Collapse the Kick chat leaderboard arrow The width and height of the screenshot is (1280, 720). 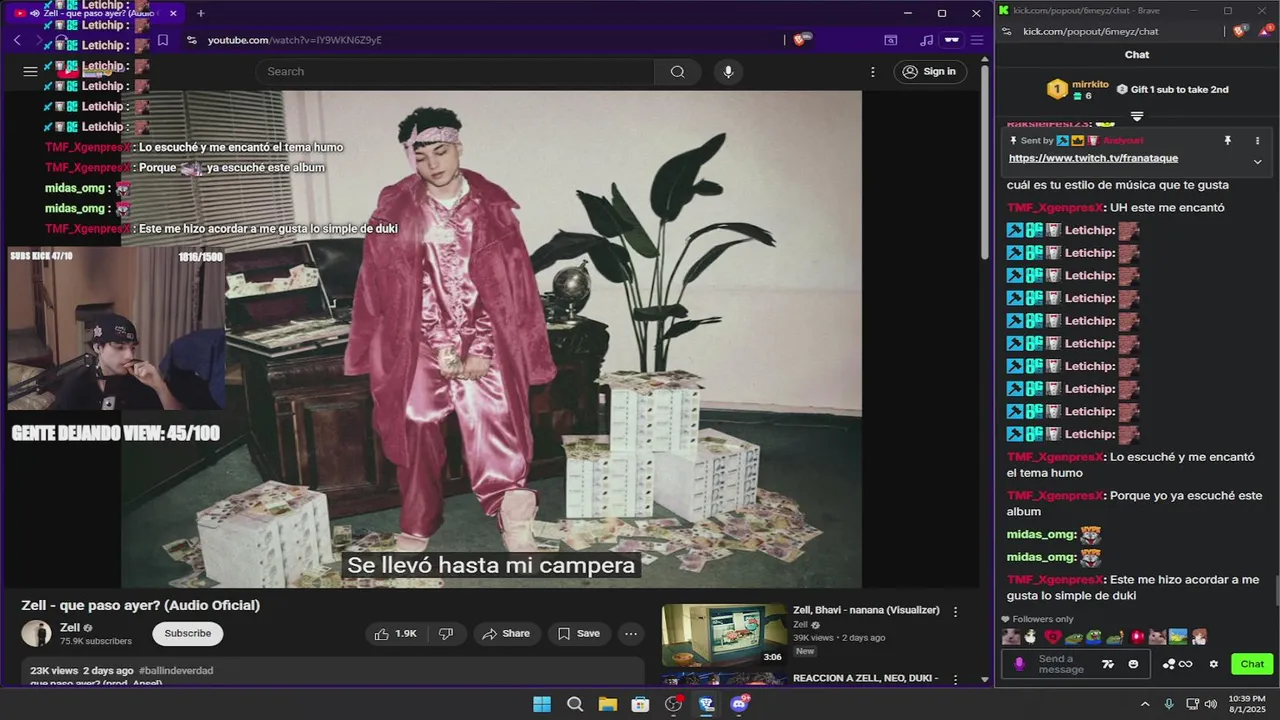click(x=1137, y=117)
